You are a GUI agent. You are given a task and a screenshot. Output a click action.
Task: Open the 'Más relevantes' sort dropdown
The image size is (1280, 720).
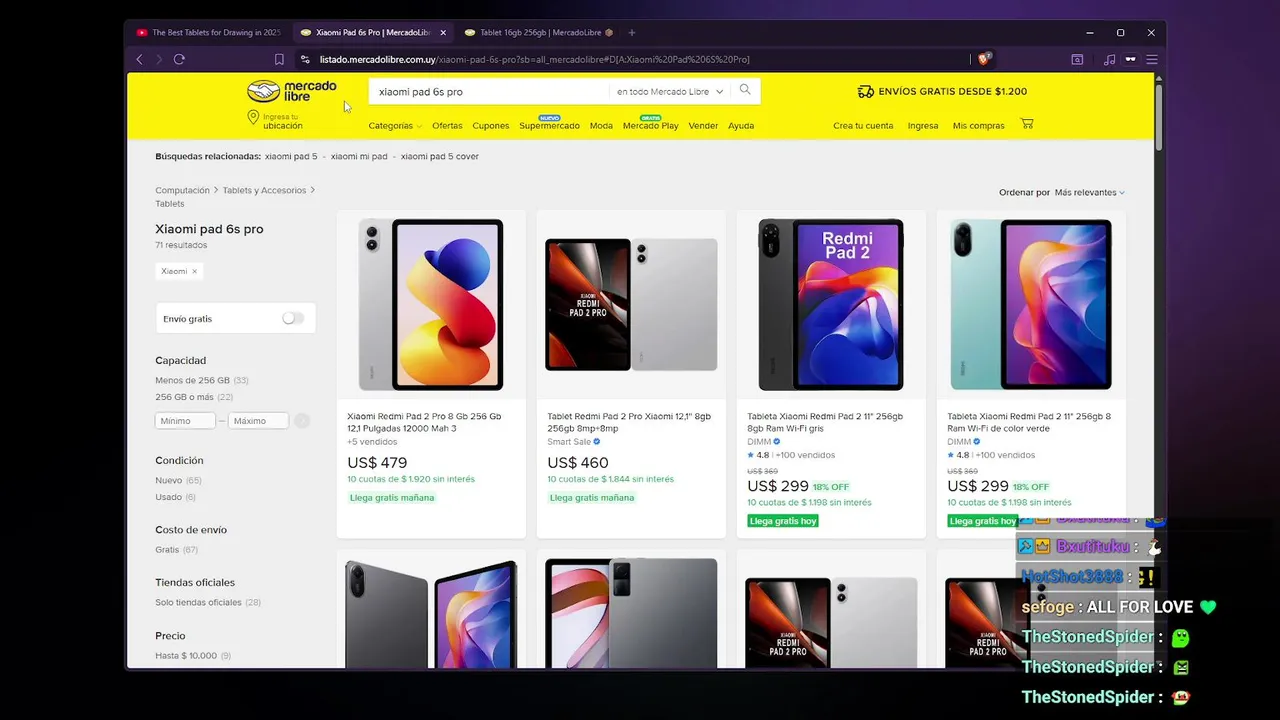click(1089, 192)
